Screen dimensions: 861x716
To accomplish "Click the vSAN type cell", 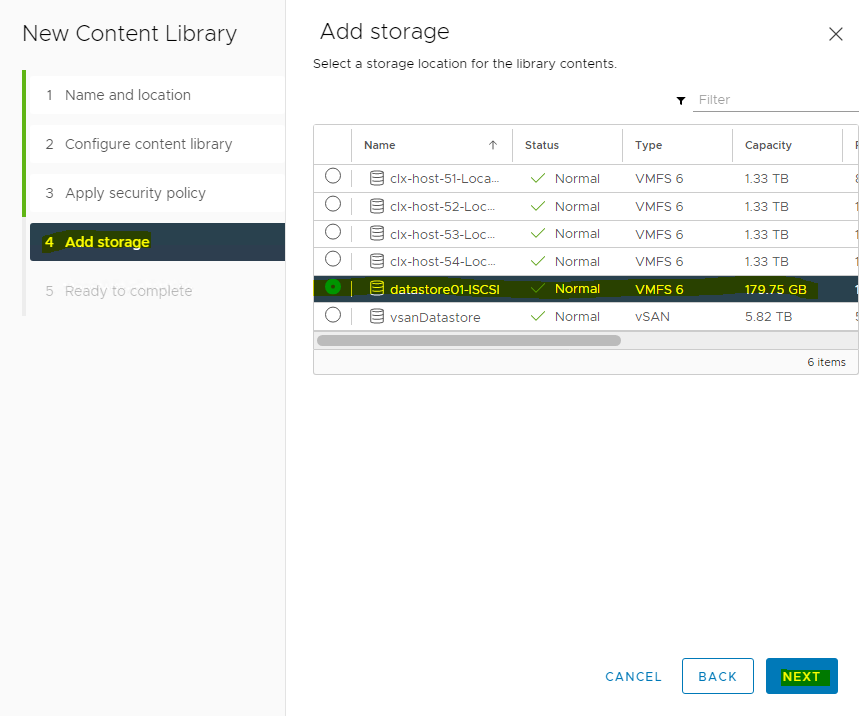I will pyautogui.click(x=652, y=316).
